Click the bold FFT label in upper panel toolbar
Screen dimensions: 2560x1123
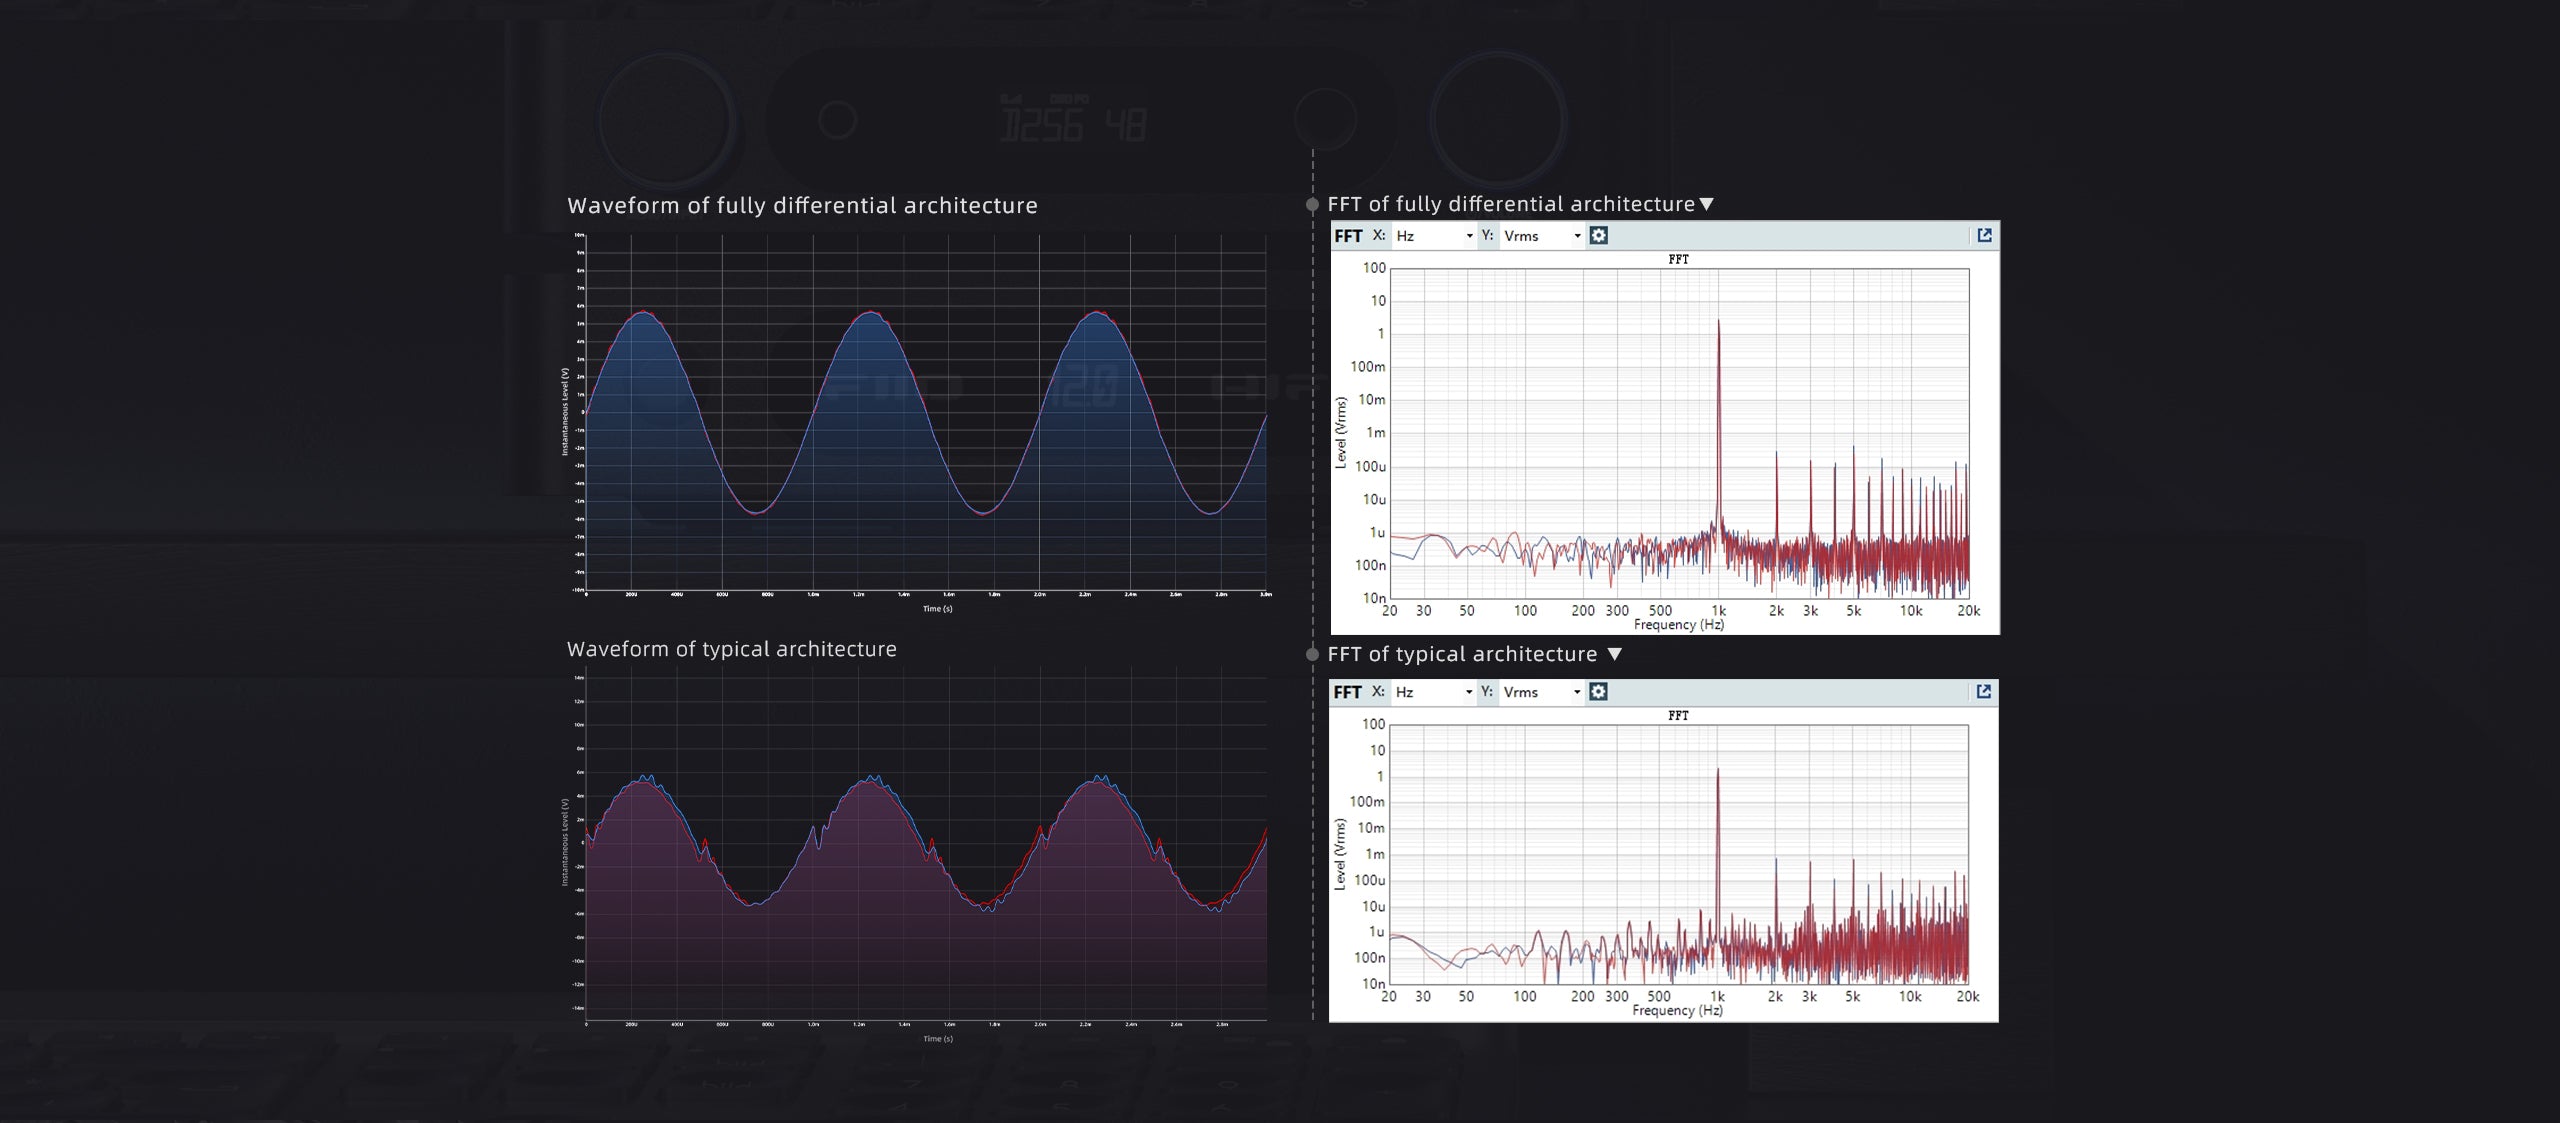pyautogui.click(x=1348, y=236)
